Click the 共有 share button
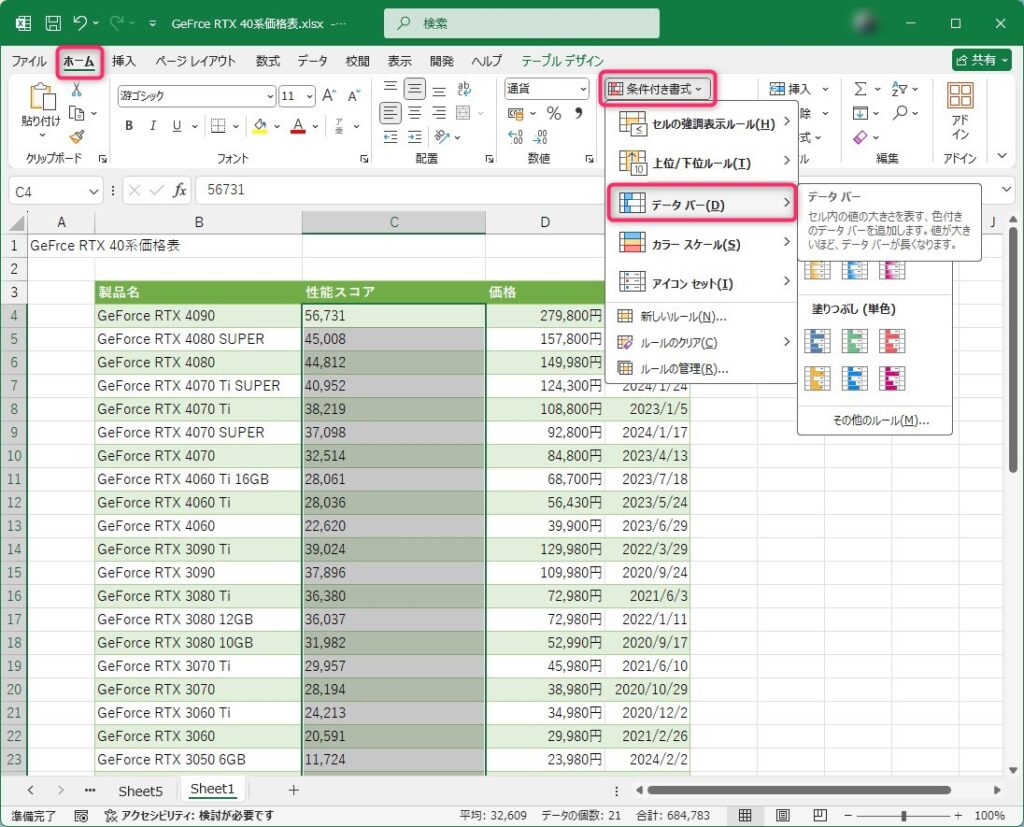 (981, 60)
